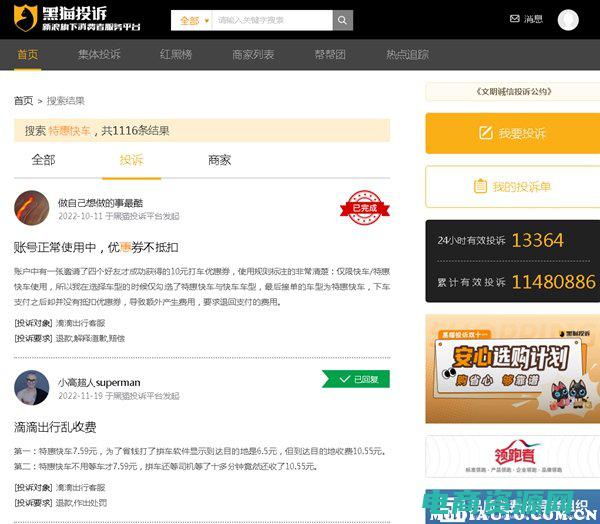The width and height of the screenshot is (600, 524).
Task: Click the date text 2022-11-19
Action: pos(80,395)
